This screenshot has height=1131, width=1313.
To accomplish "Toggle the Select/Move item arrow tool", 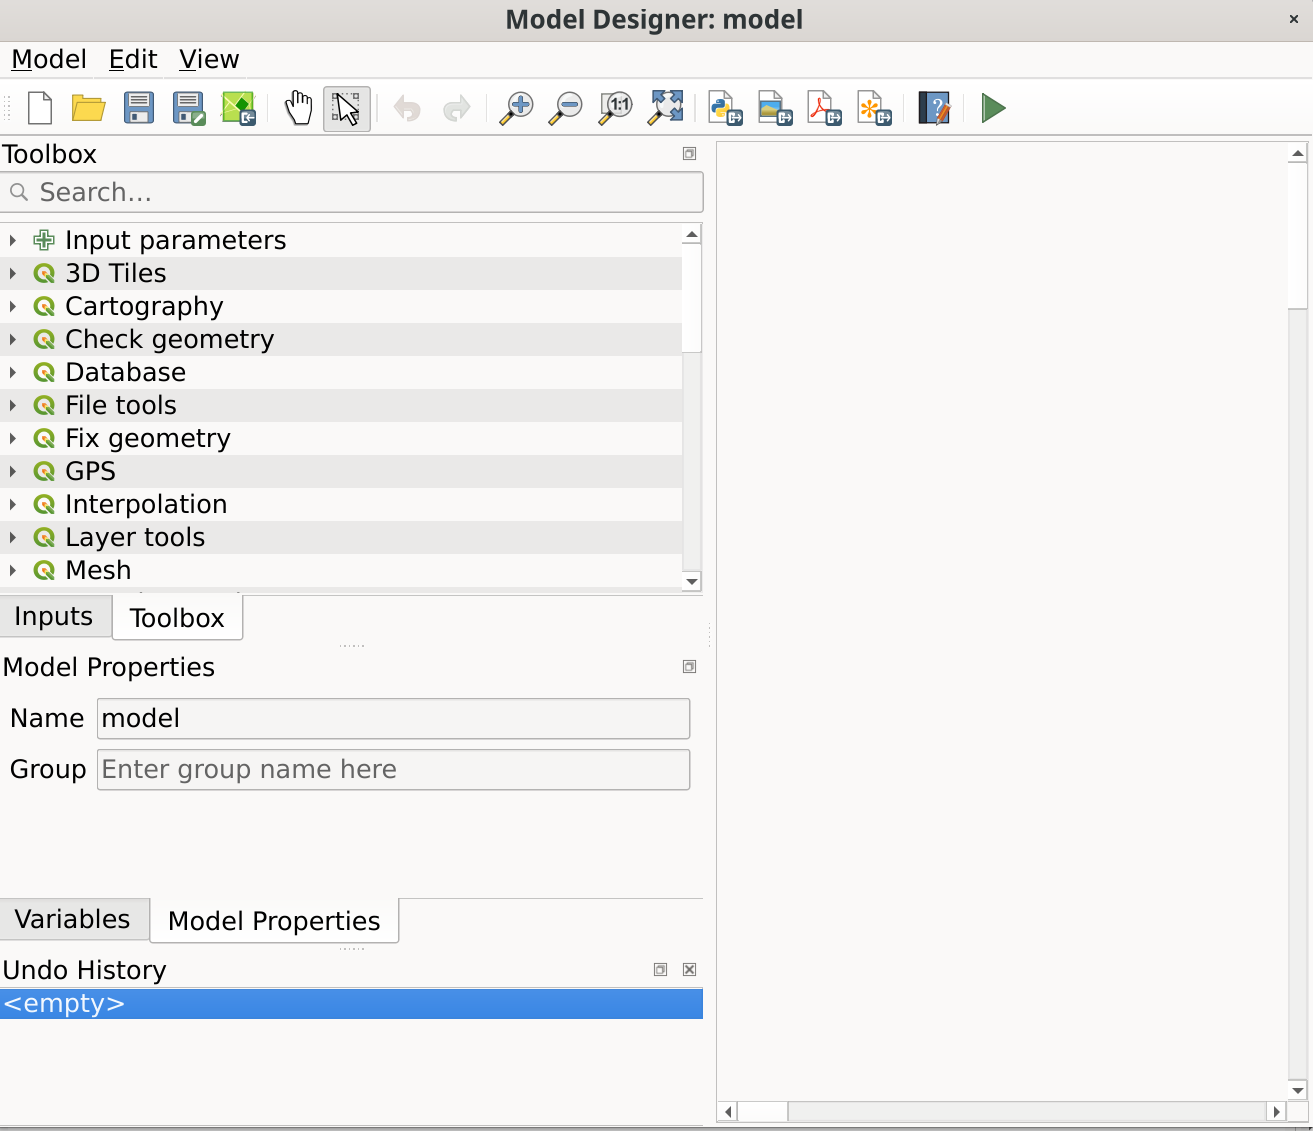I will pos(347,108).
